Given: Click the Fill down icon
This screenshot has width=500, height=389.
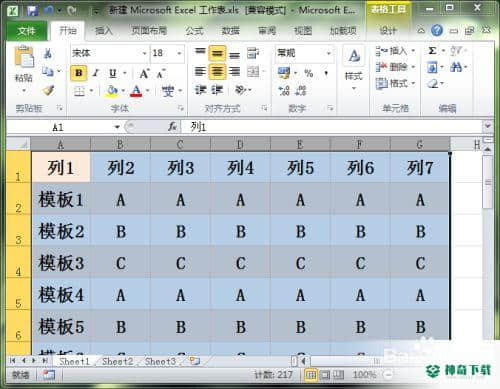Looking at the screenshot, I should pyautogui.click(x=432, y=68).
